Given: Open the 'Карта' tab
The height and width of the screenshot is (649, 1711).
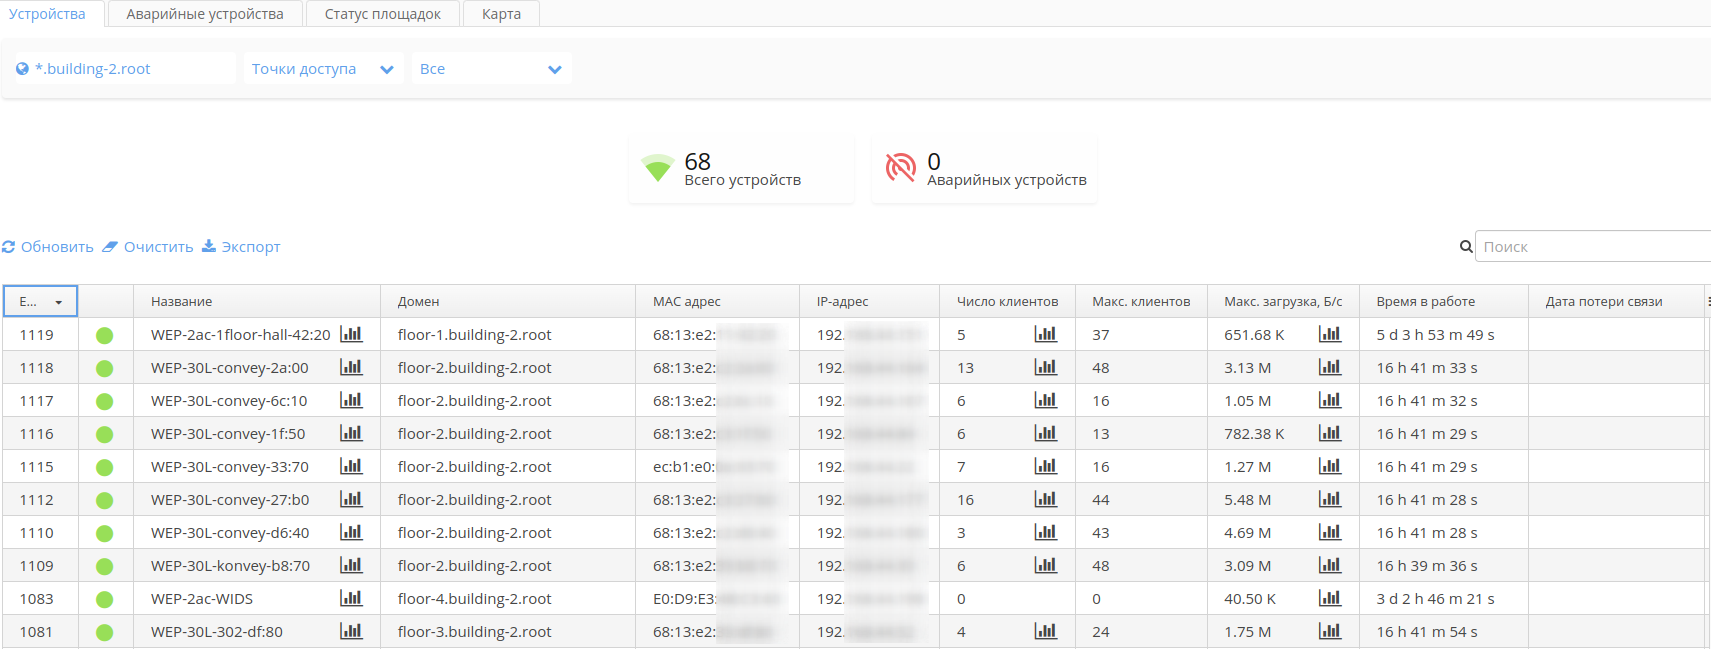Looking at the screenshot, I should pos(501,14).
